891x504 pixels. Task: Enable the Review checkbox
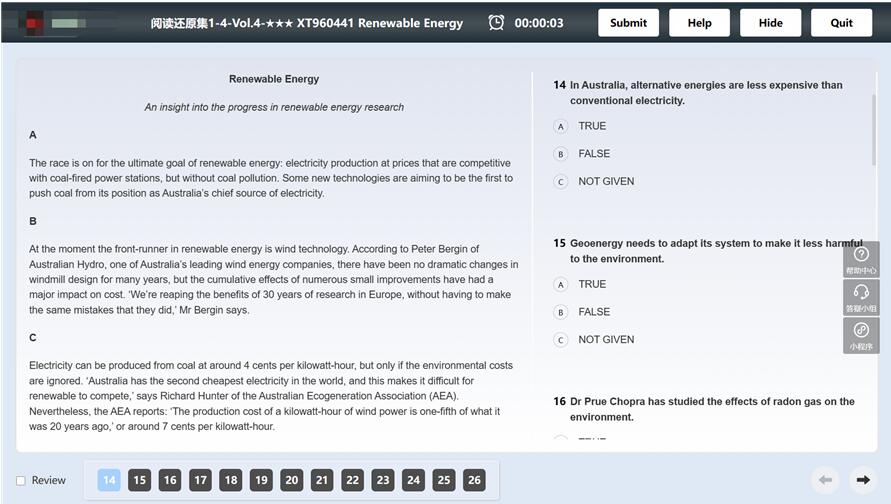(x=21, y=481)
